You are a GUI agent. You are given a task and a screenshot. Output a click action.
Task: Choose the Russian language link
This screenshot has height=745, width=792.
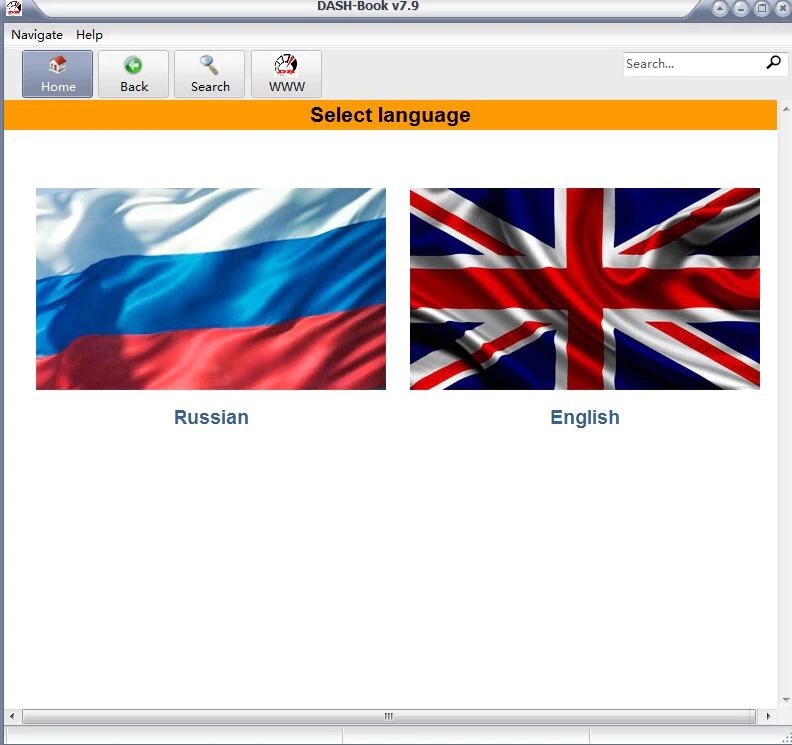[x=211, y=418]
